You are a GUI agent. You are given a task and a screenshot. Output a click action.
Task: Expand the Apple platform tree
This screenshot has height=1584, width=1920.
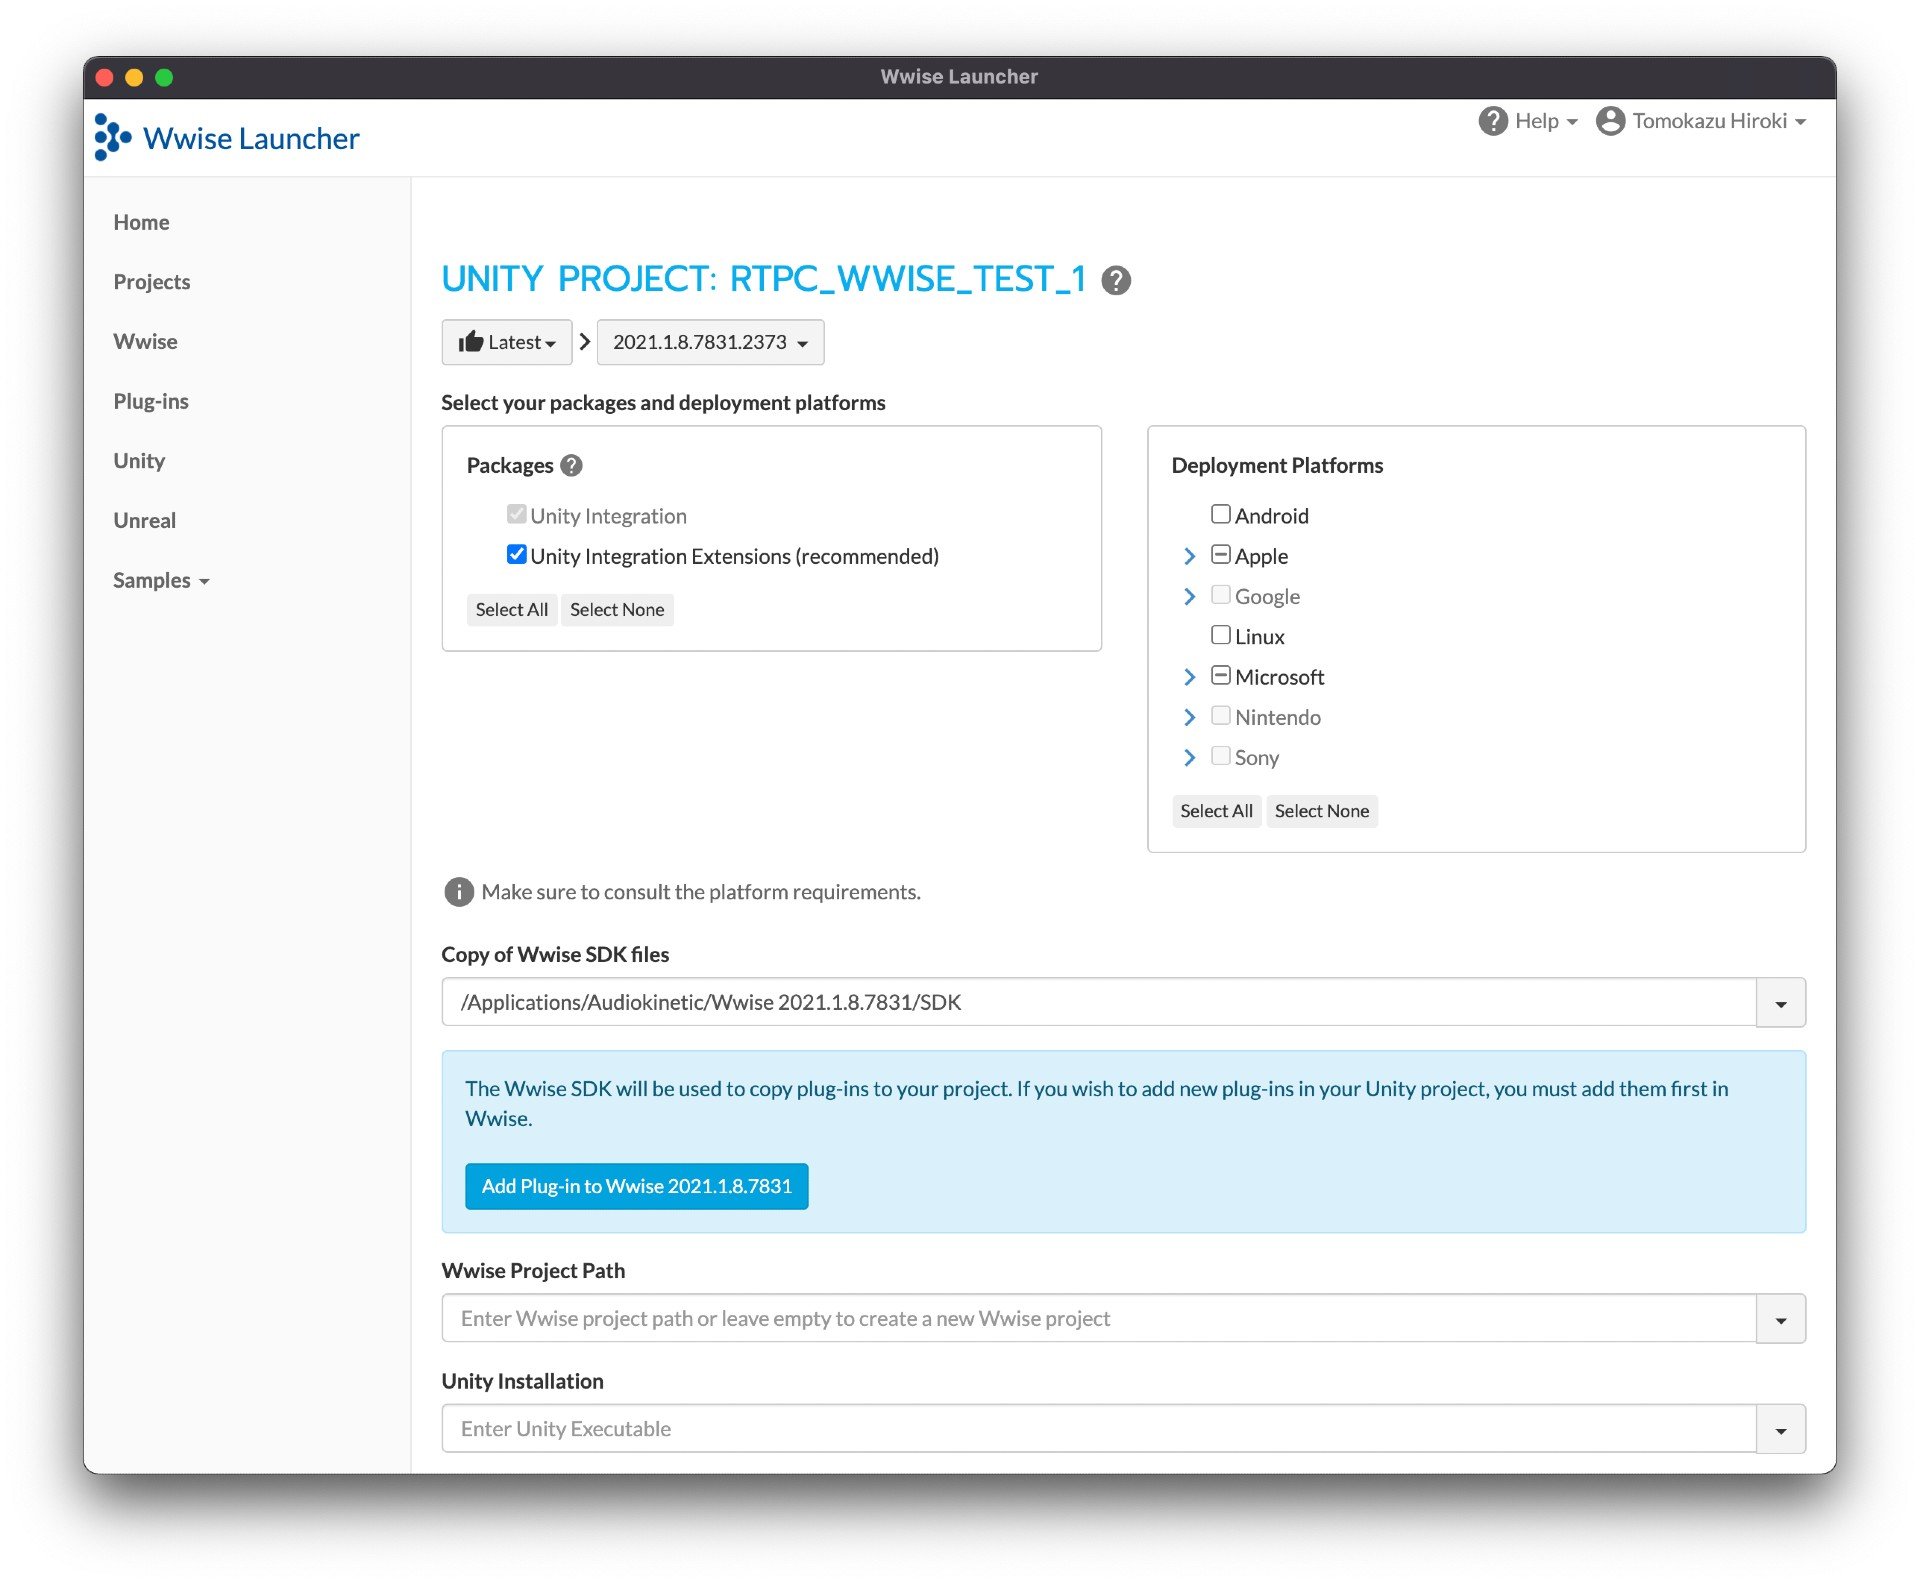(x=1190, y=556)
